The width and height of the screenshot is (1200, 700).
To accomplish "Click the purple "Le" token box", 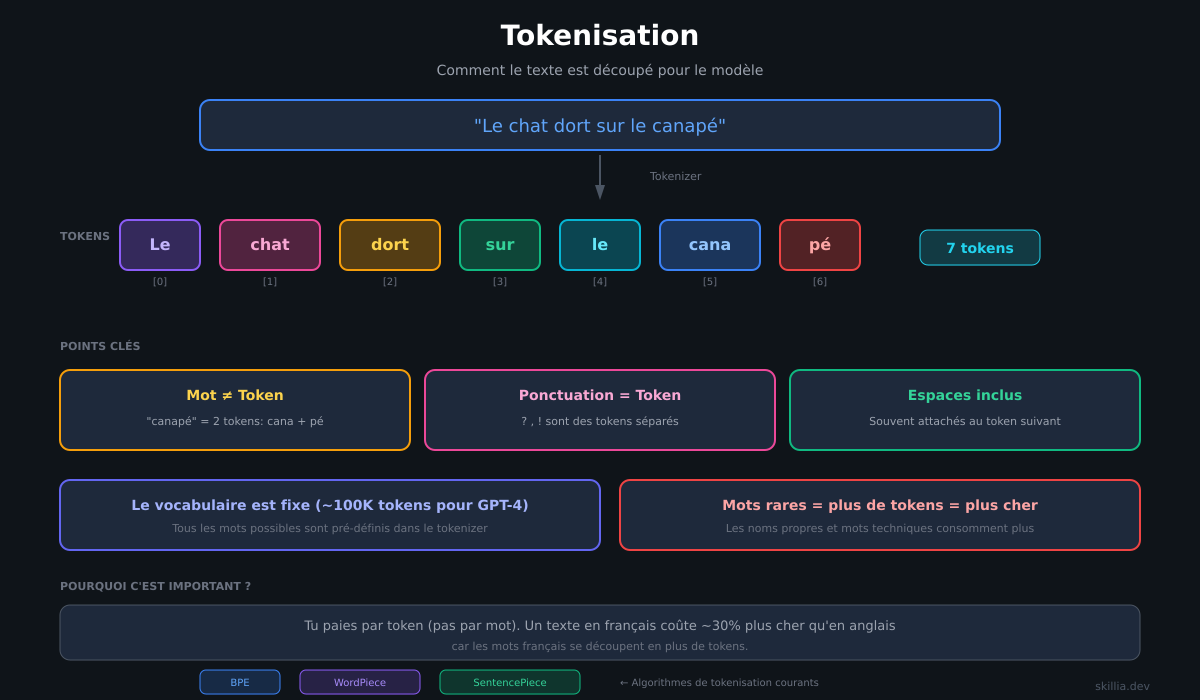I will coord(160,245).
